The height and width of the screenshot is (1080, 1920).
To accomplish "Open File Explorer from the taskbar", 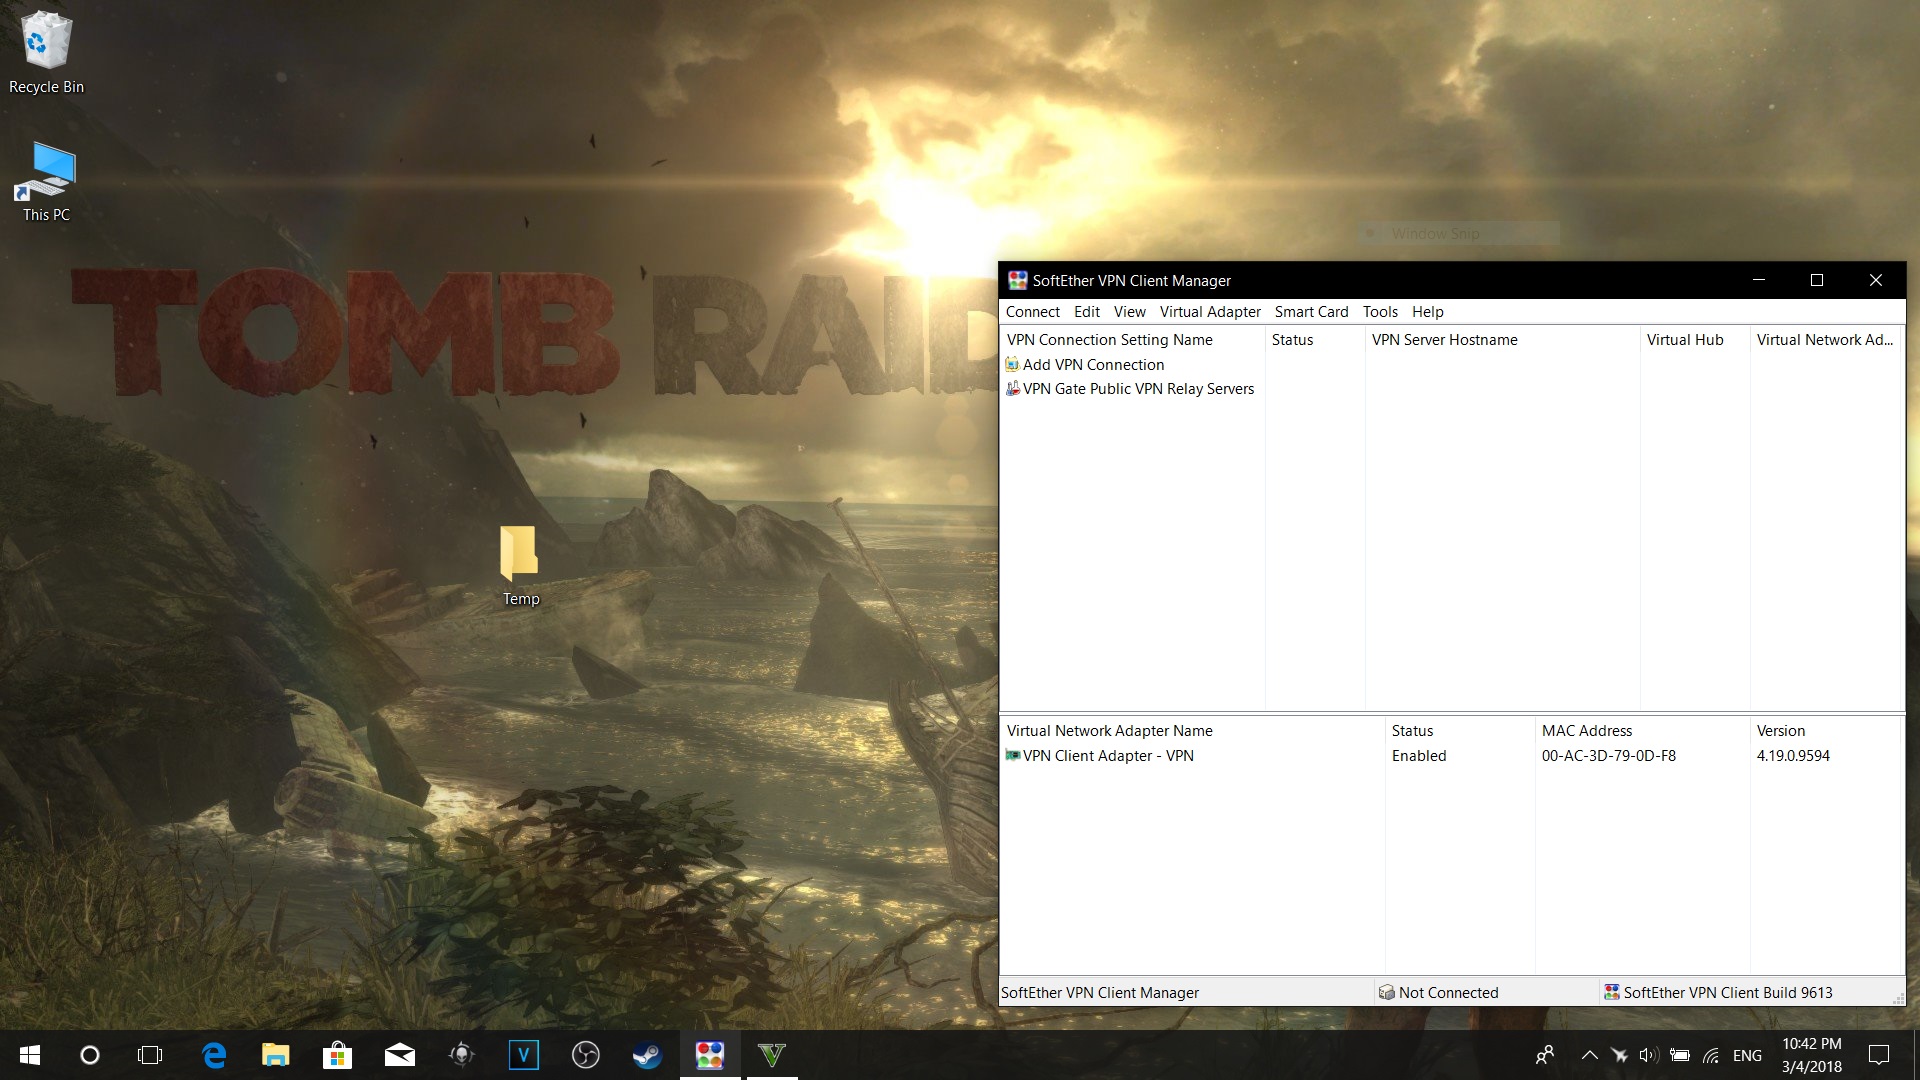I will coord(275,1055).
